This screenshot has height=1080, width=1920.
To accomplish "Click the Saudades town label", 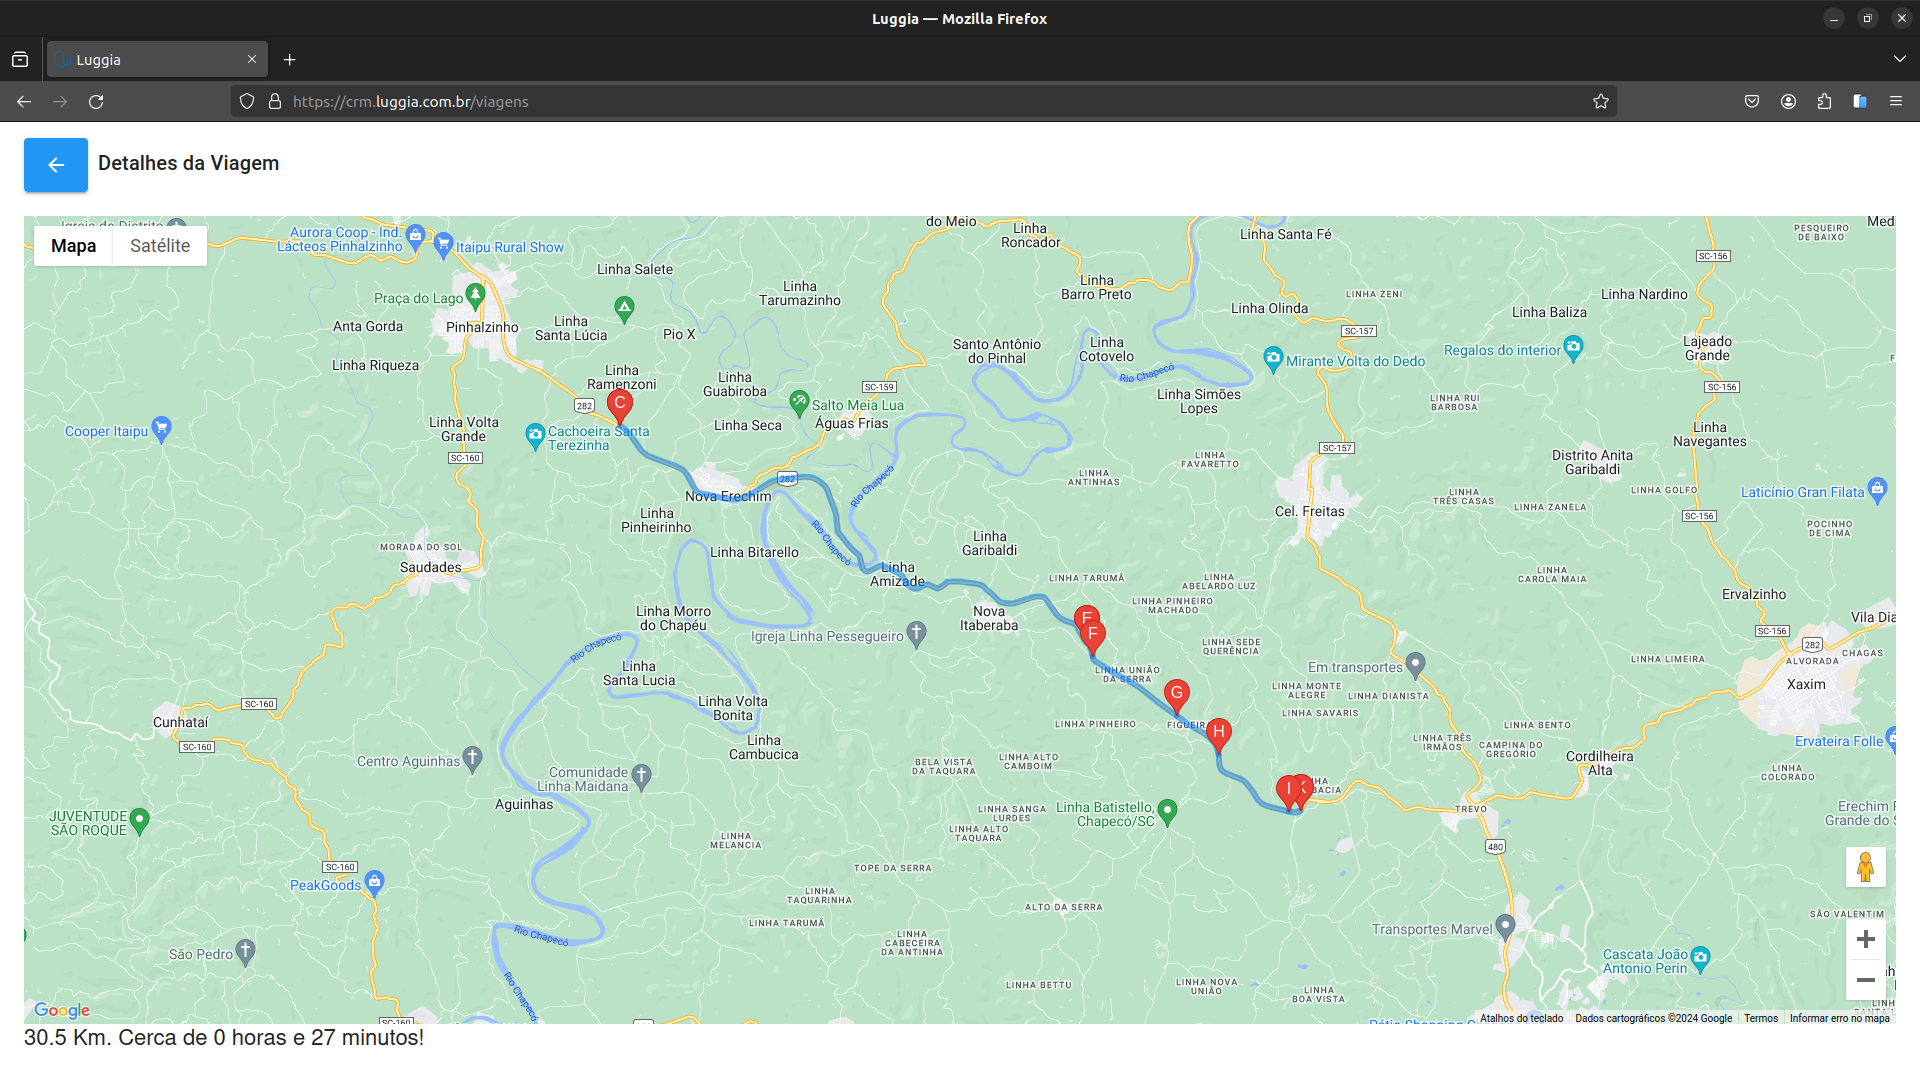I will click(x=431, y=567).
